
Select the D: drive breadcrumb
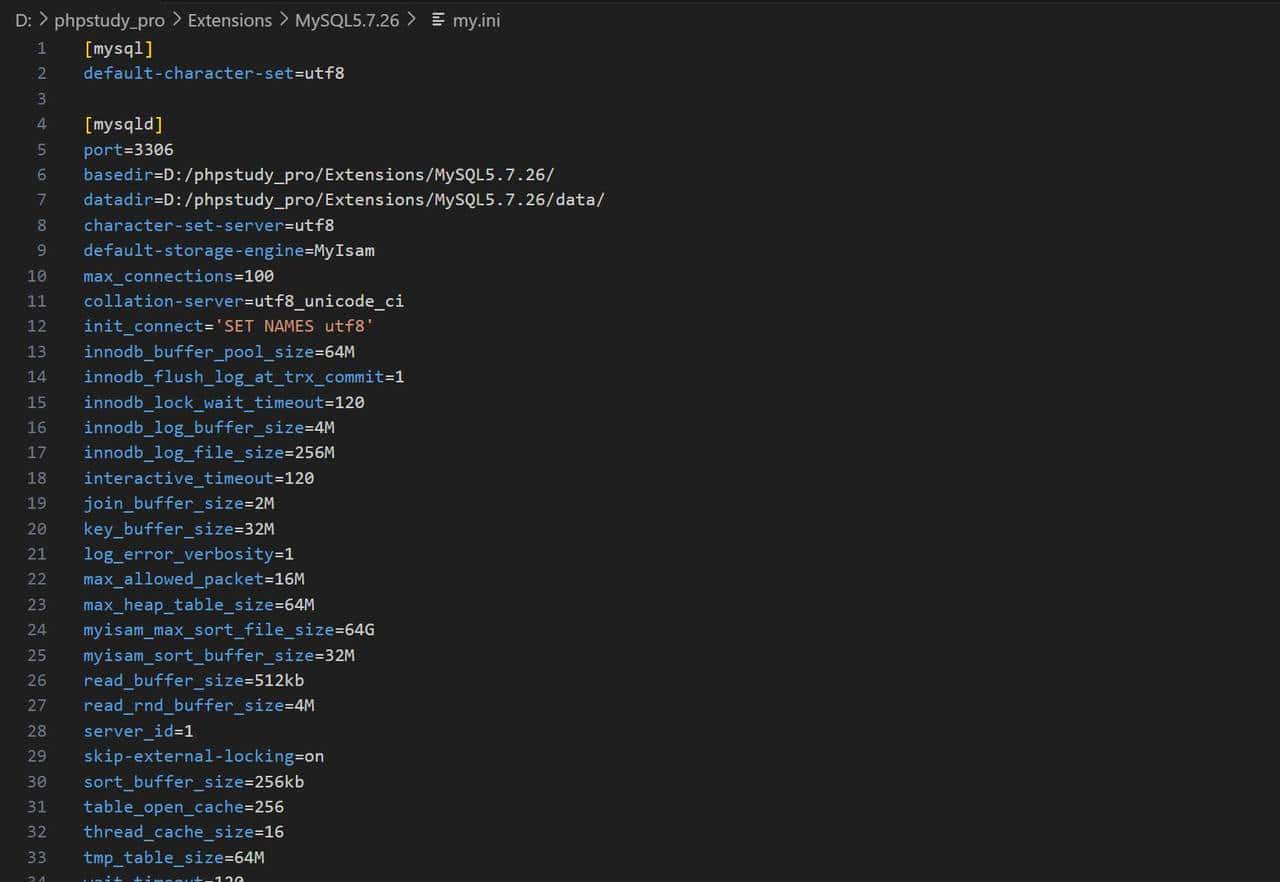click(x=23, y=20)
